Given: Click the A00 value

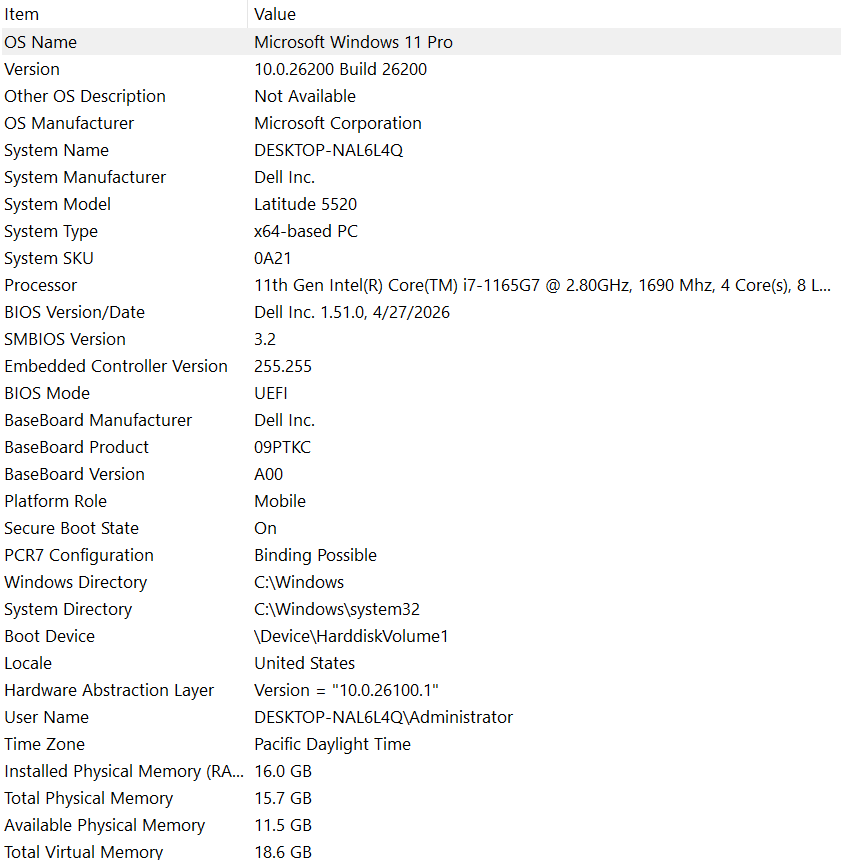Looking at the screenshot, I should [268, 474].
